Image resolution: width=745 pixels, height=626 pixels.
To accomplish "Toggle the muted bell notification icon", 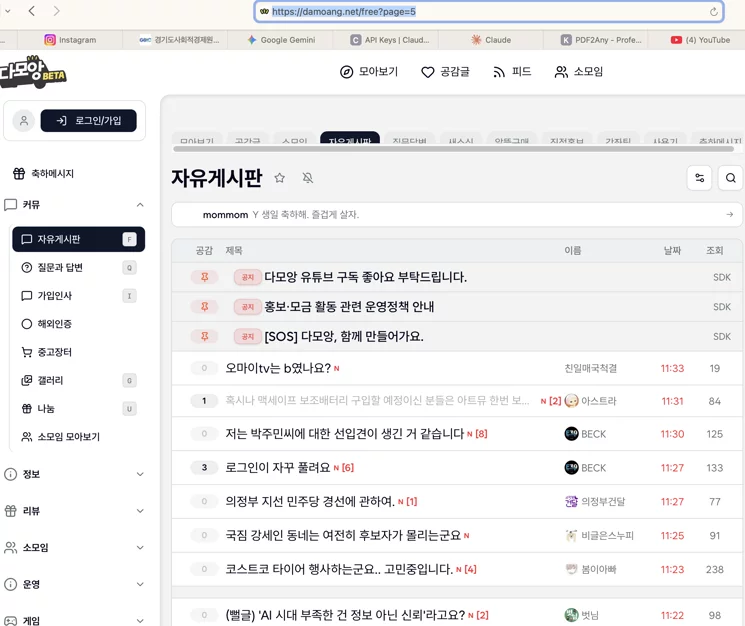I will click(x=308, y=178).
